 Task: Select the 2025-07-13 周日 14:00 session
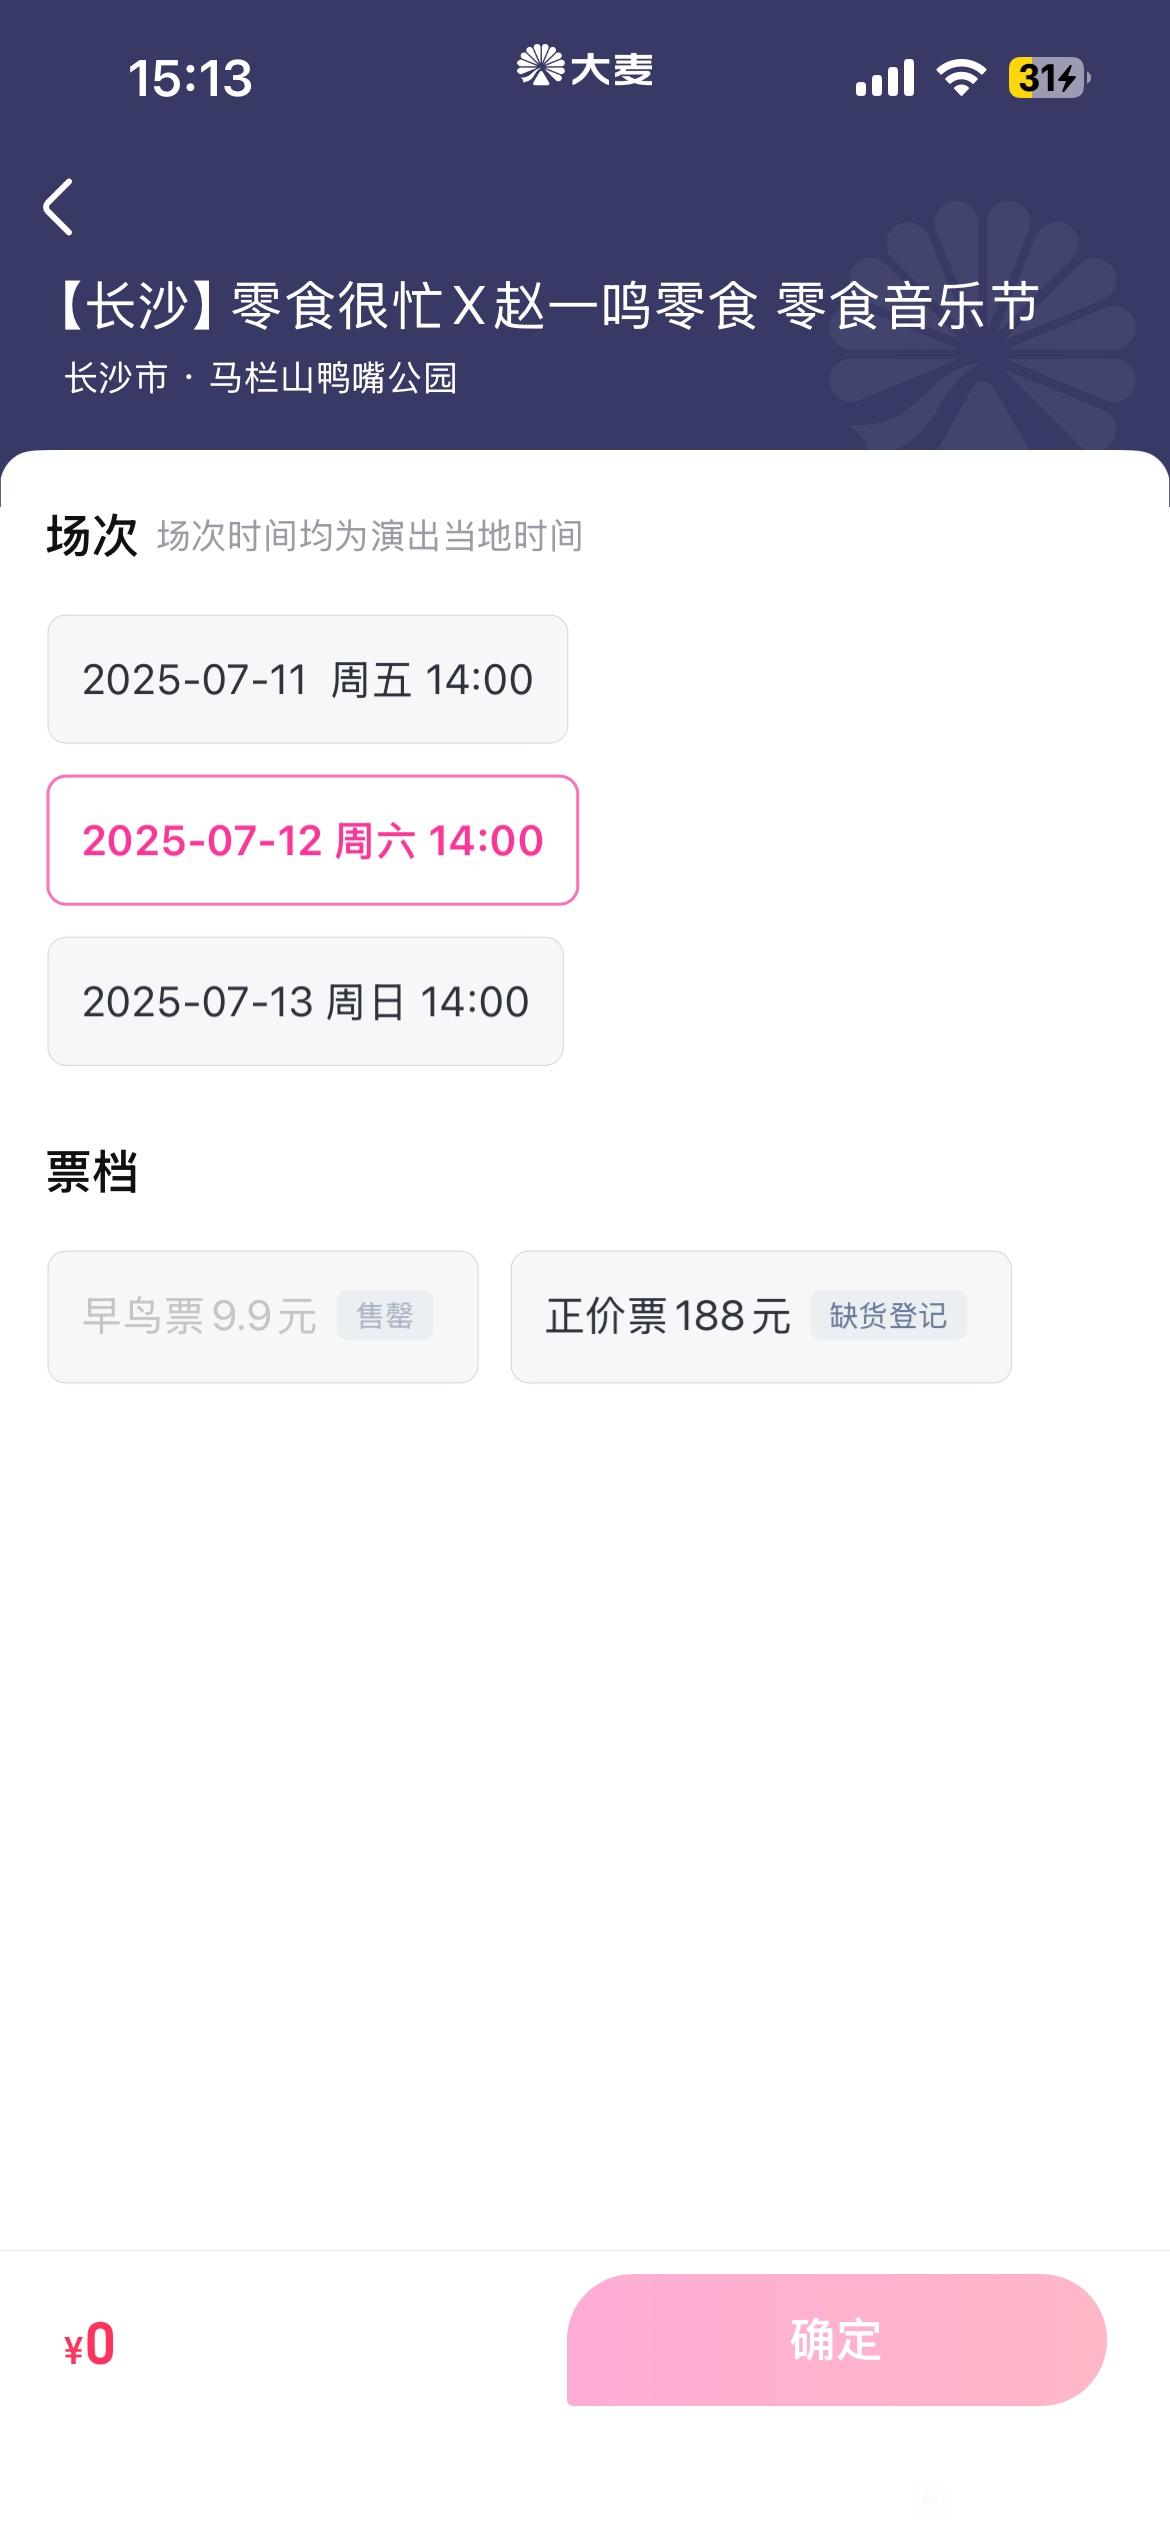[x=306, y=1001]
